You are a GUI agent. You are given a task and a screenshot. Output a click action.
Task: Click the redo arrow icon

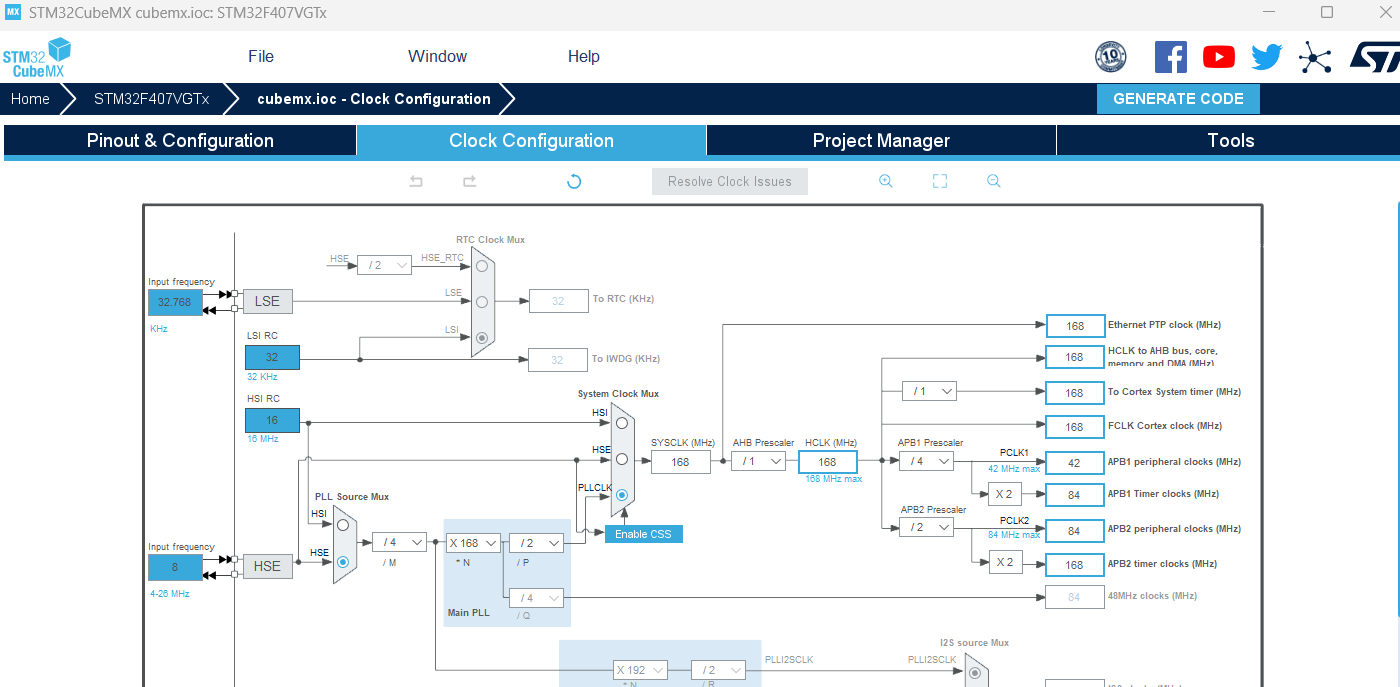[469, 181]
